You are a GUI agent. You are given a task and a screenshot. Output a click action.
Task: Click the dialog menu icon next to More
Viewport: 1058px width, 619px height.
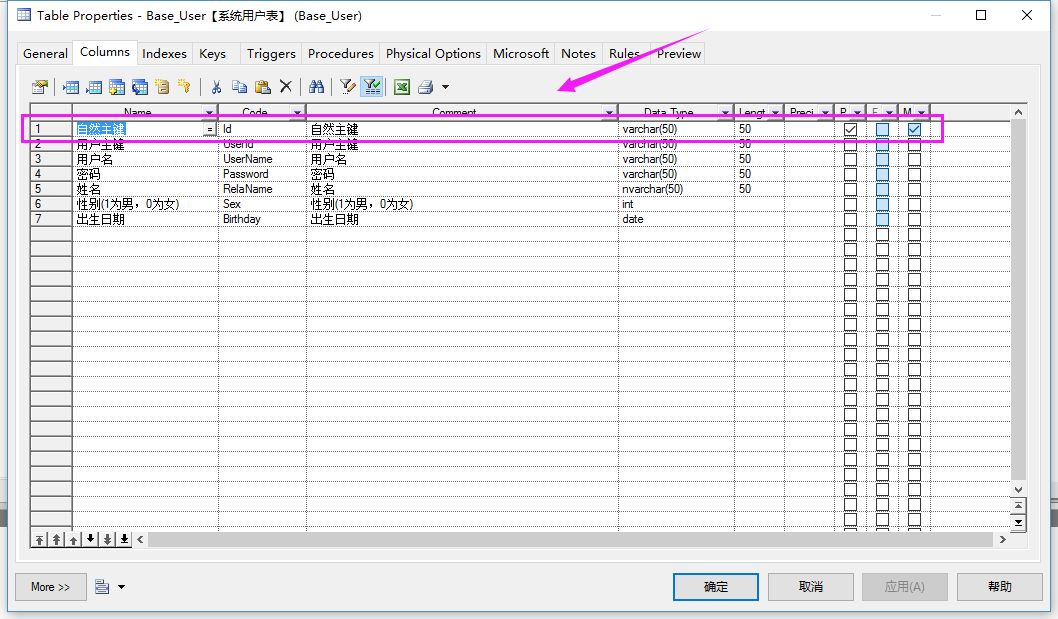click(102, 587)
